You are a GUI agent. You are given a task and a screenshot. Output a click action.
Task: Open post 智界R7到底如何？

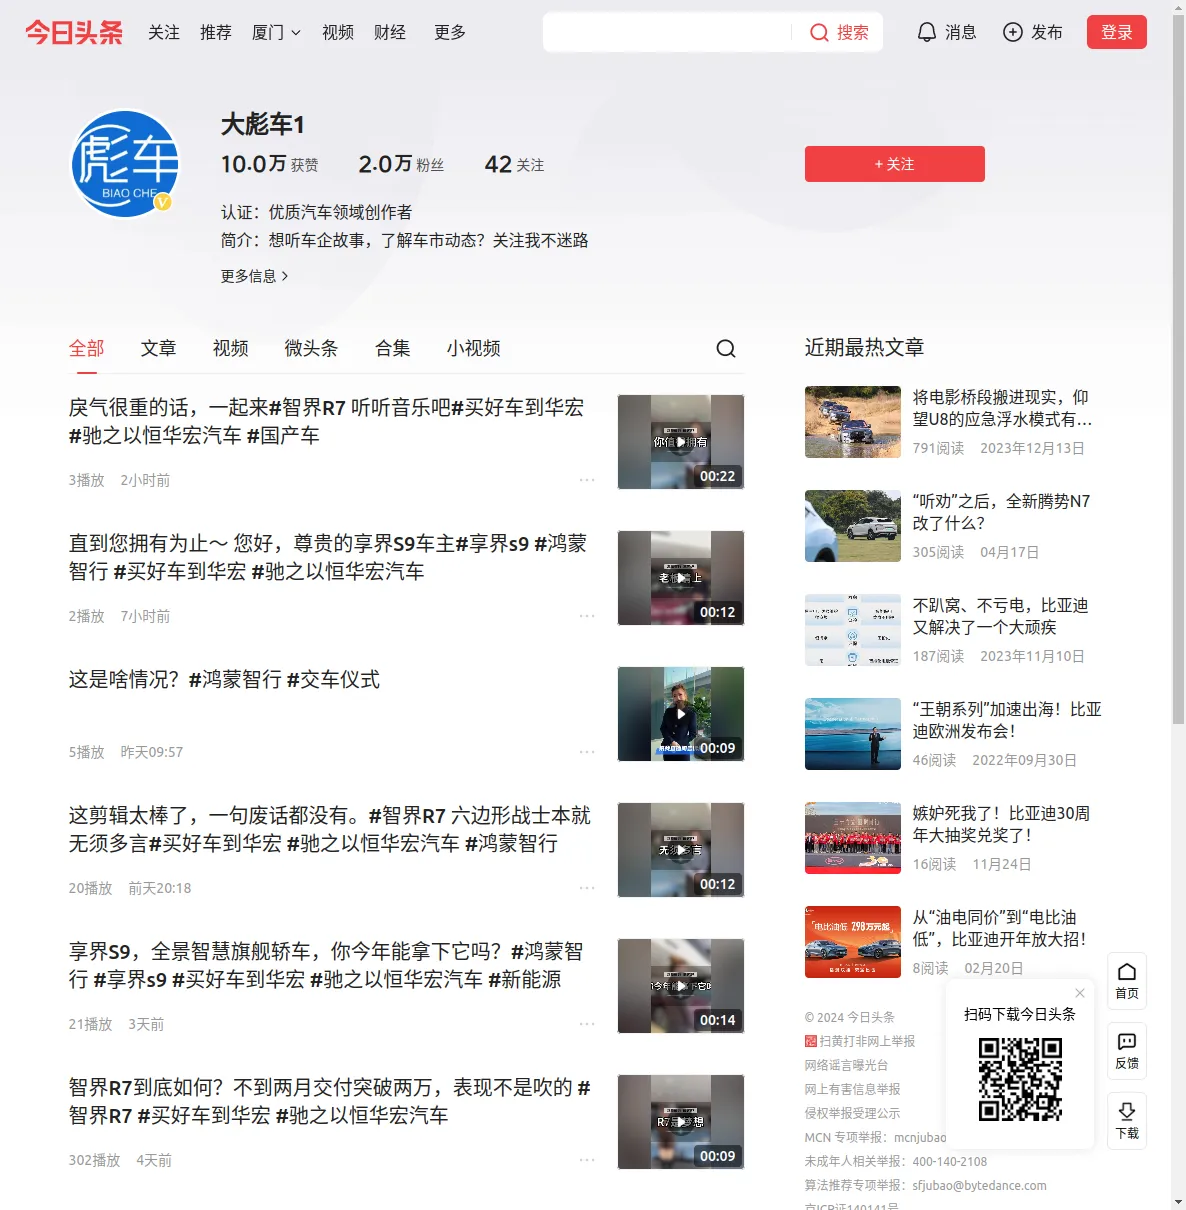click(330, 1102)
